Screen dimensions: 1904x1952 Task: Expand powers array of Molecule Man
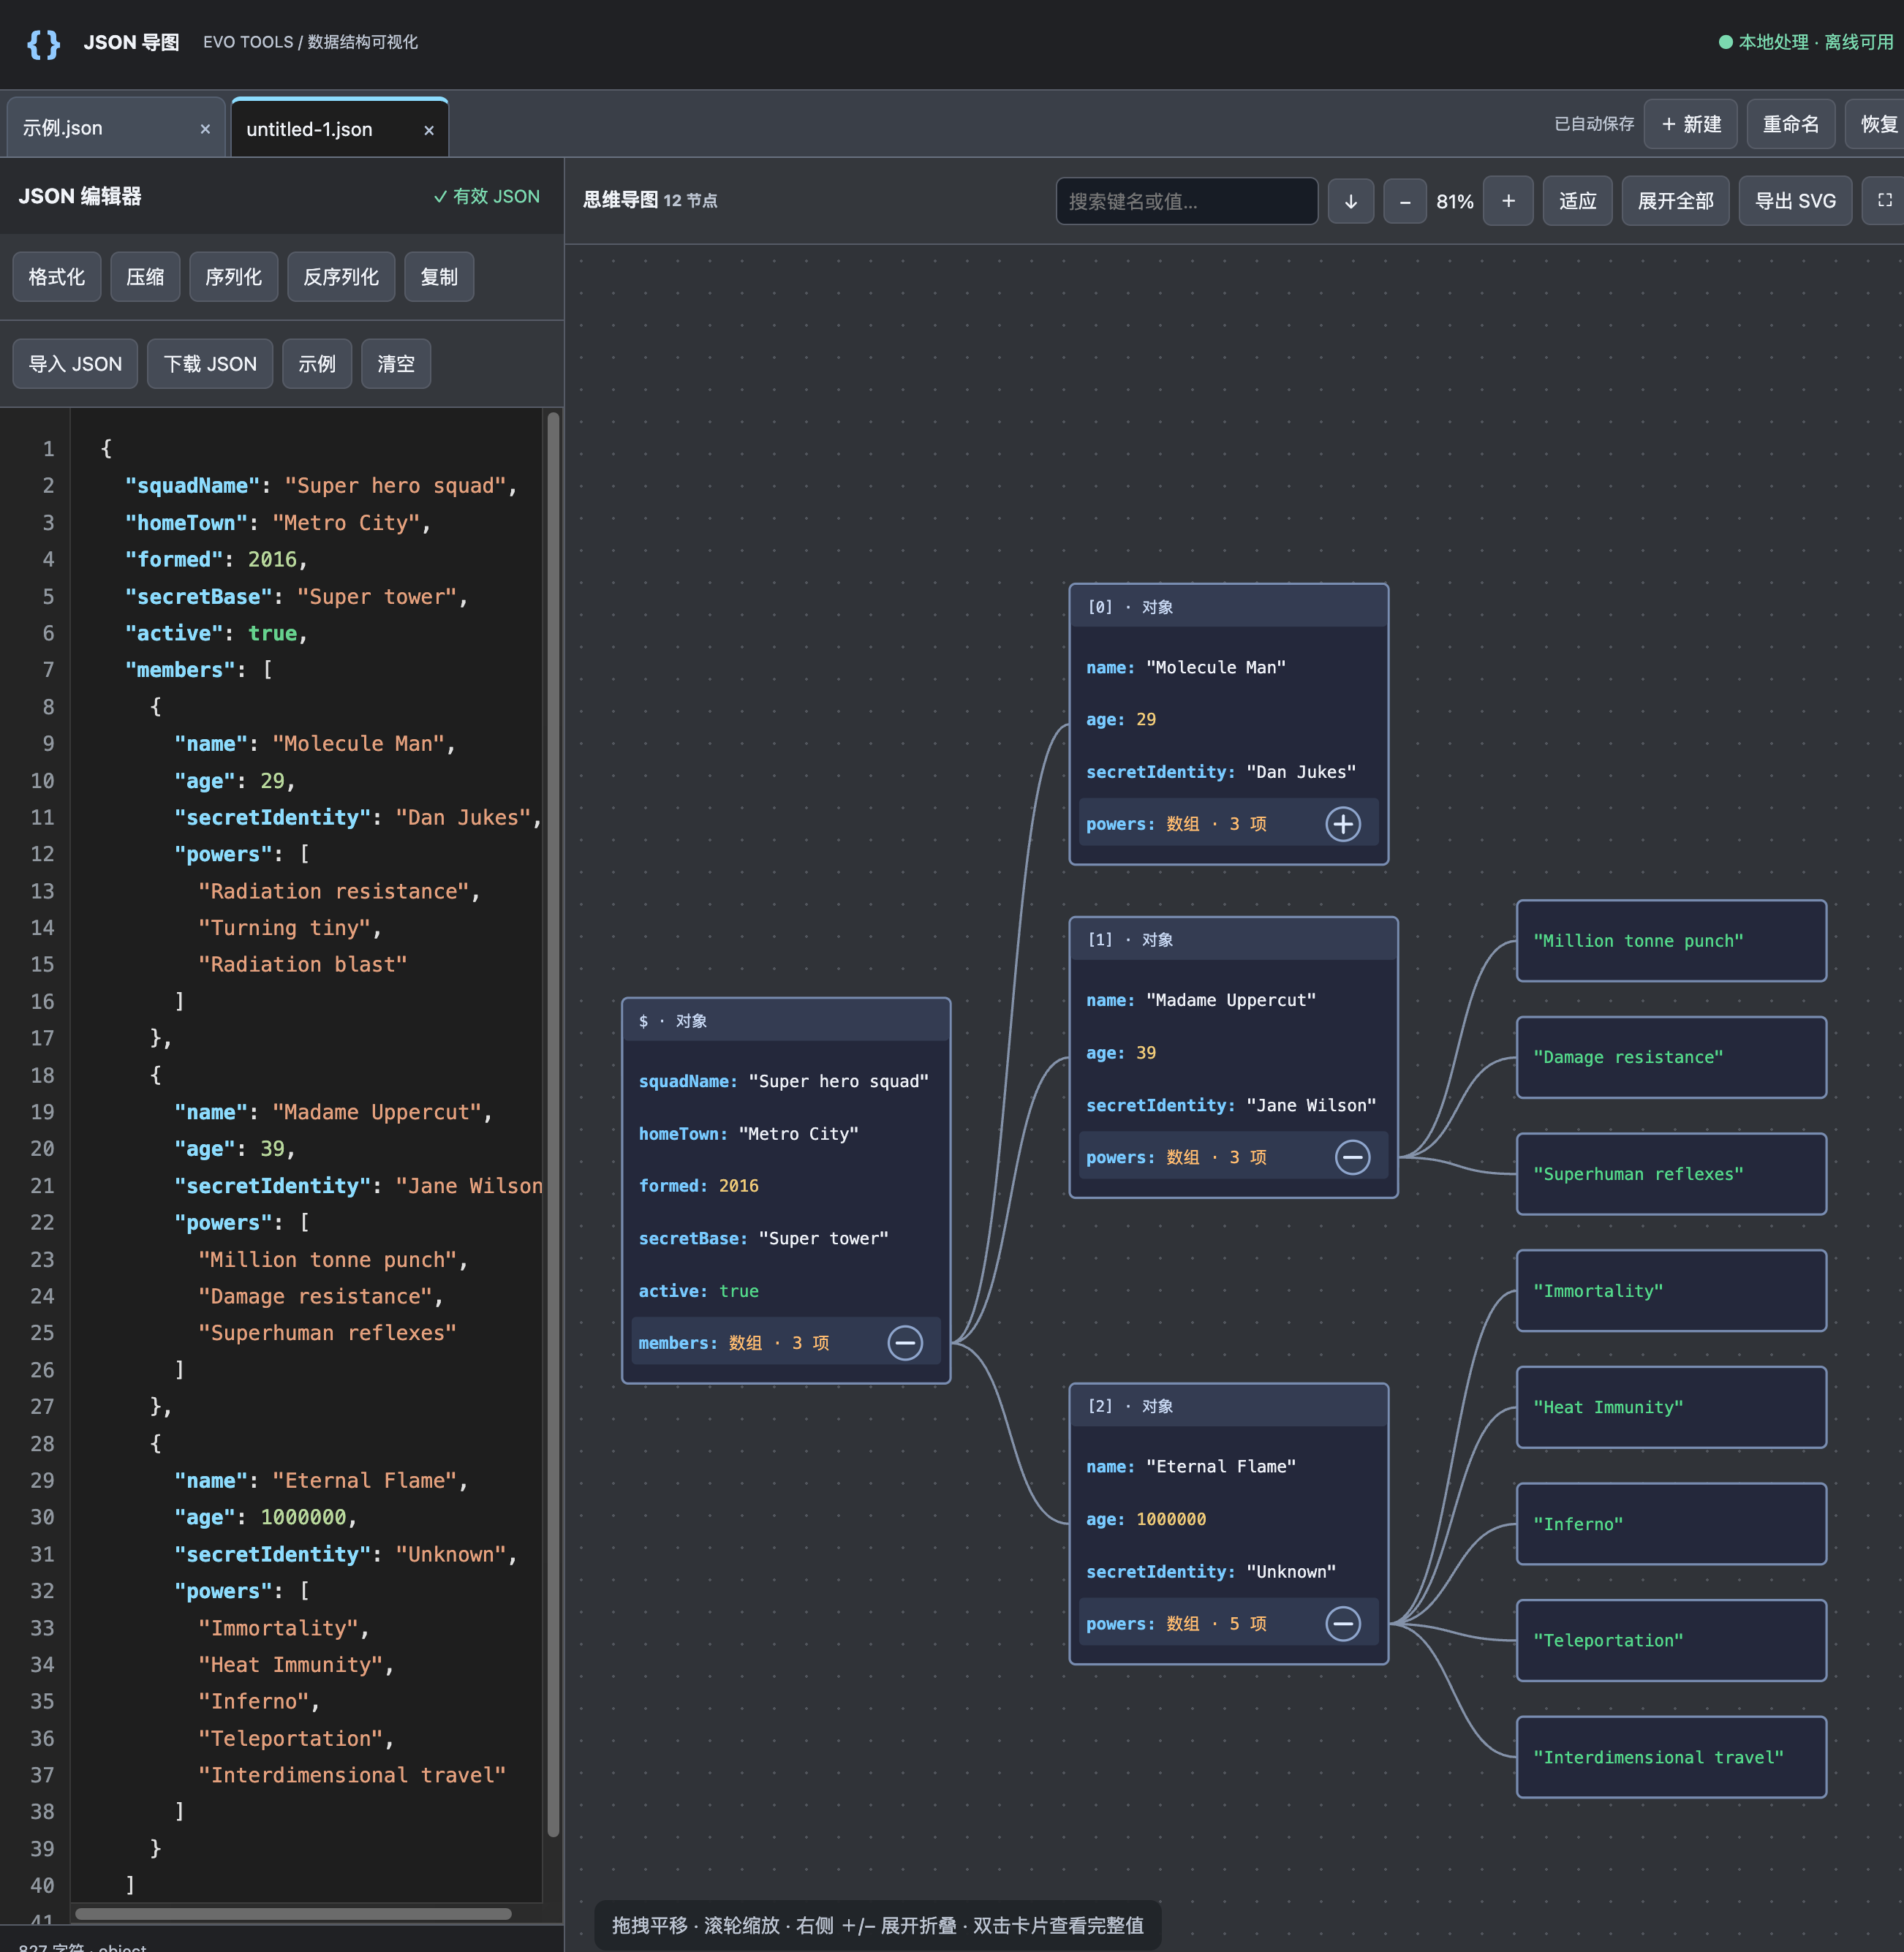[1343, 824]
